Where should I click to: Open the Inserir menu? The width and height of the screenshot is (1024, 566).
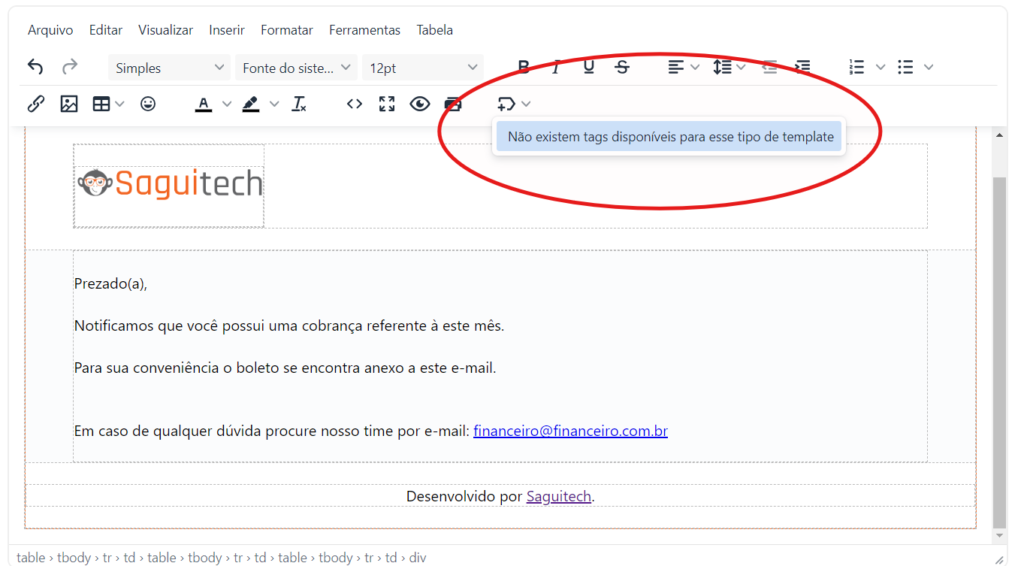tap(226, 30)
